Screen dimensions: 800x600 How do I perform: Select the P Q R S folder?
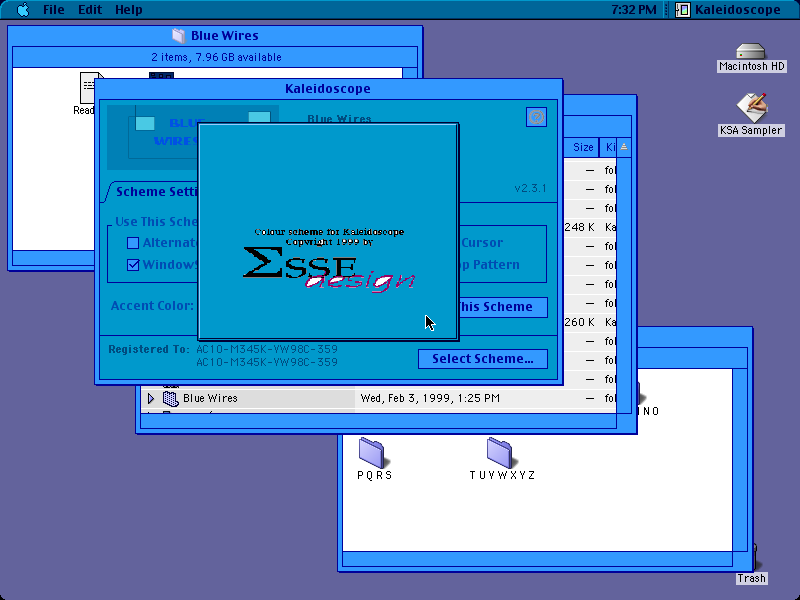tap(374, 453)
